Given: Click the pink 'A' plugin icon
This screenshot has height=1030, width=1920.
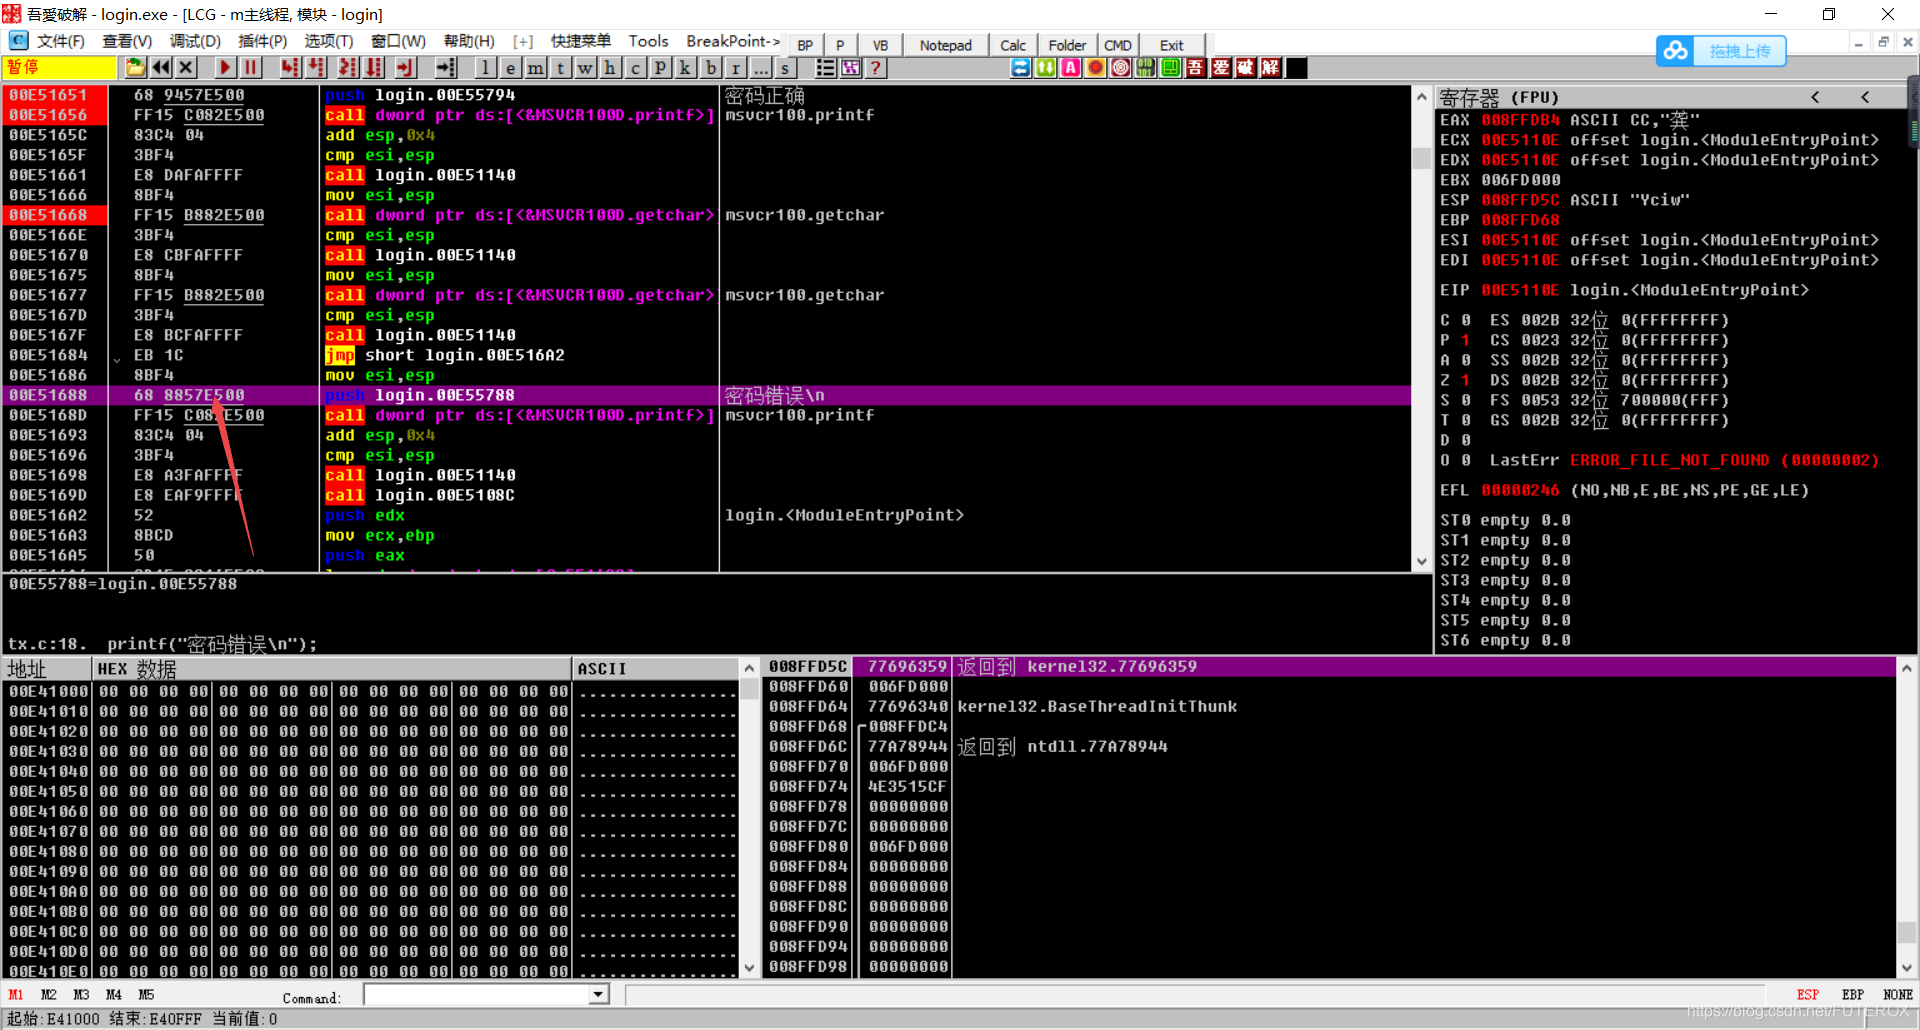Looking at the screenshot, I should click(x=1070, y=67).
